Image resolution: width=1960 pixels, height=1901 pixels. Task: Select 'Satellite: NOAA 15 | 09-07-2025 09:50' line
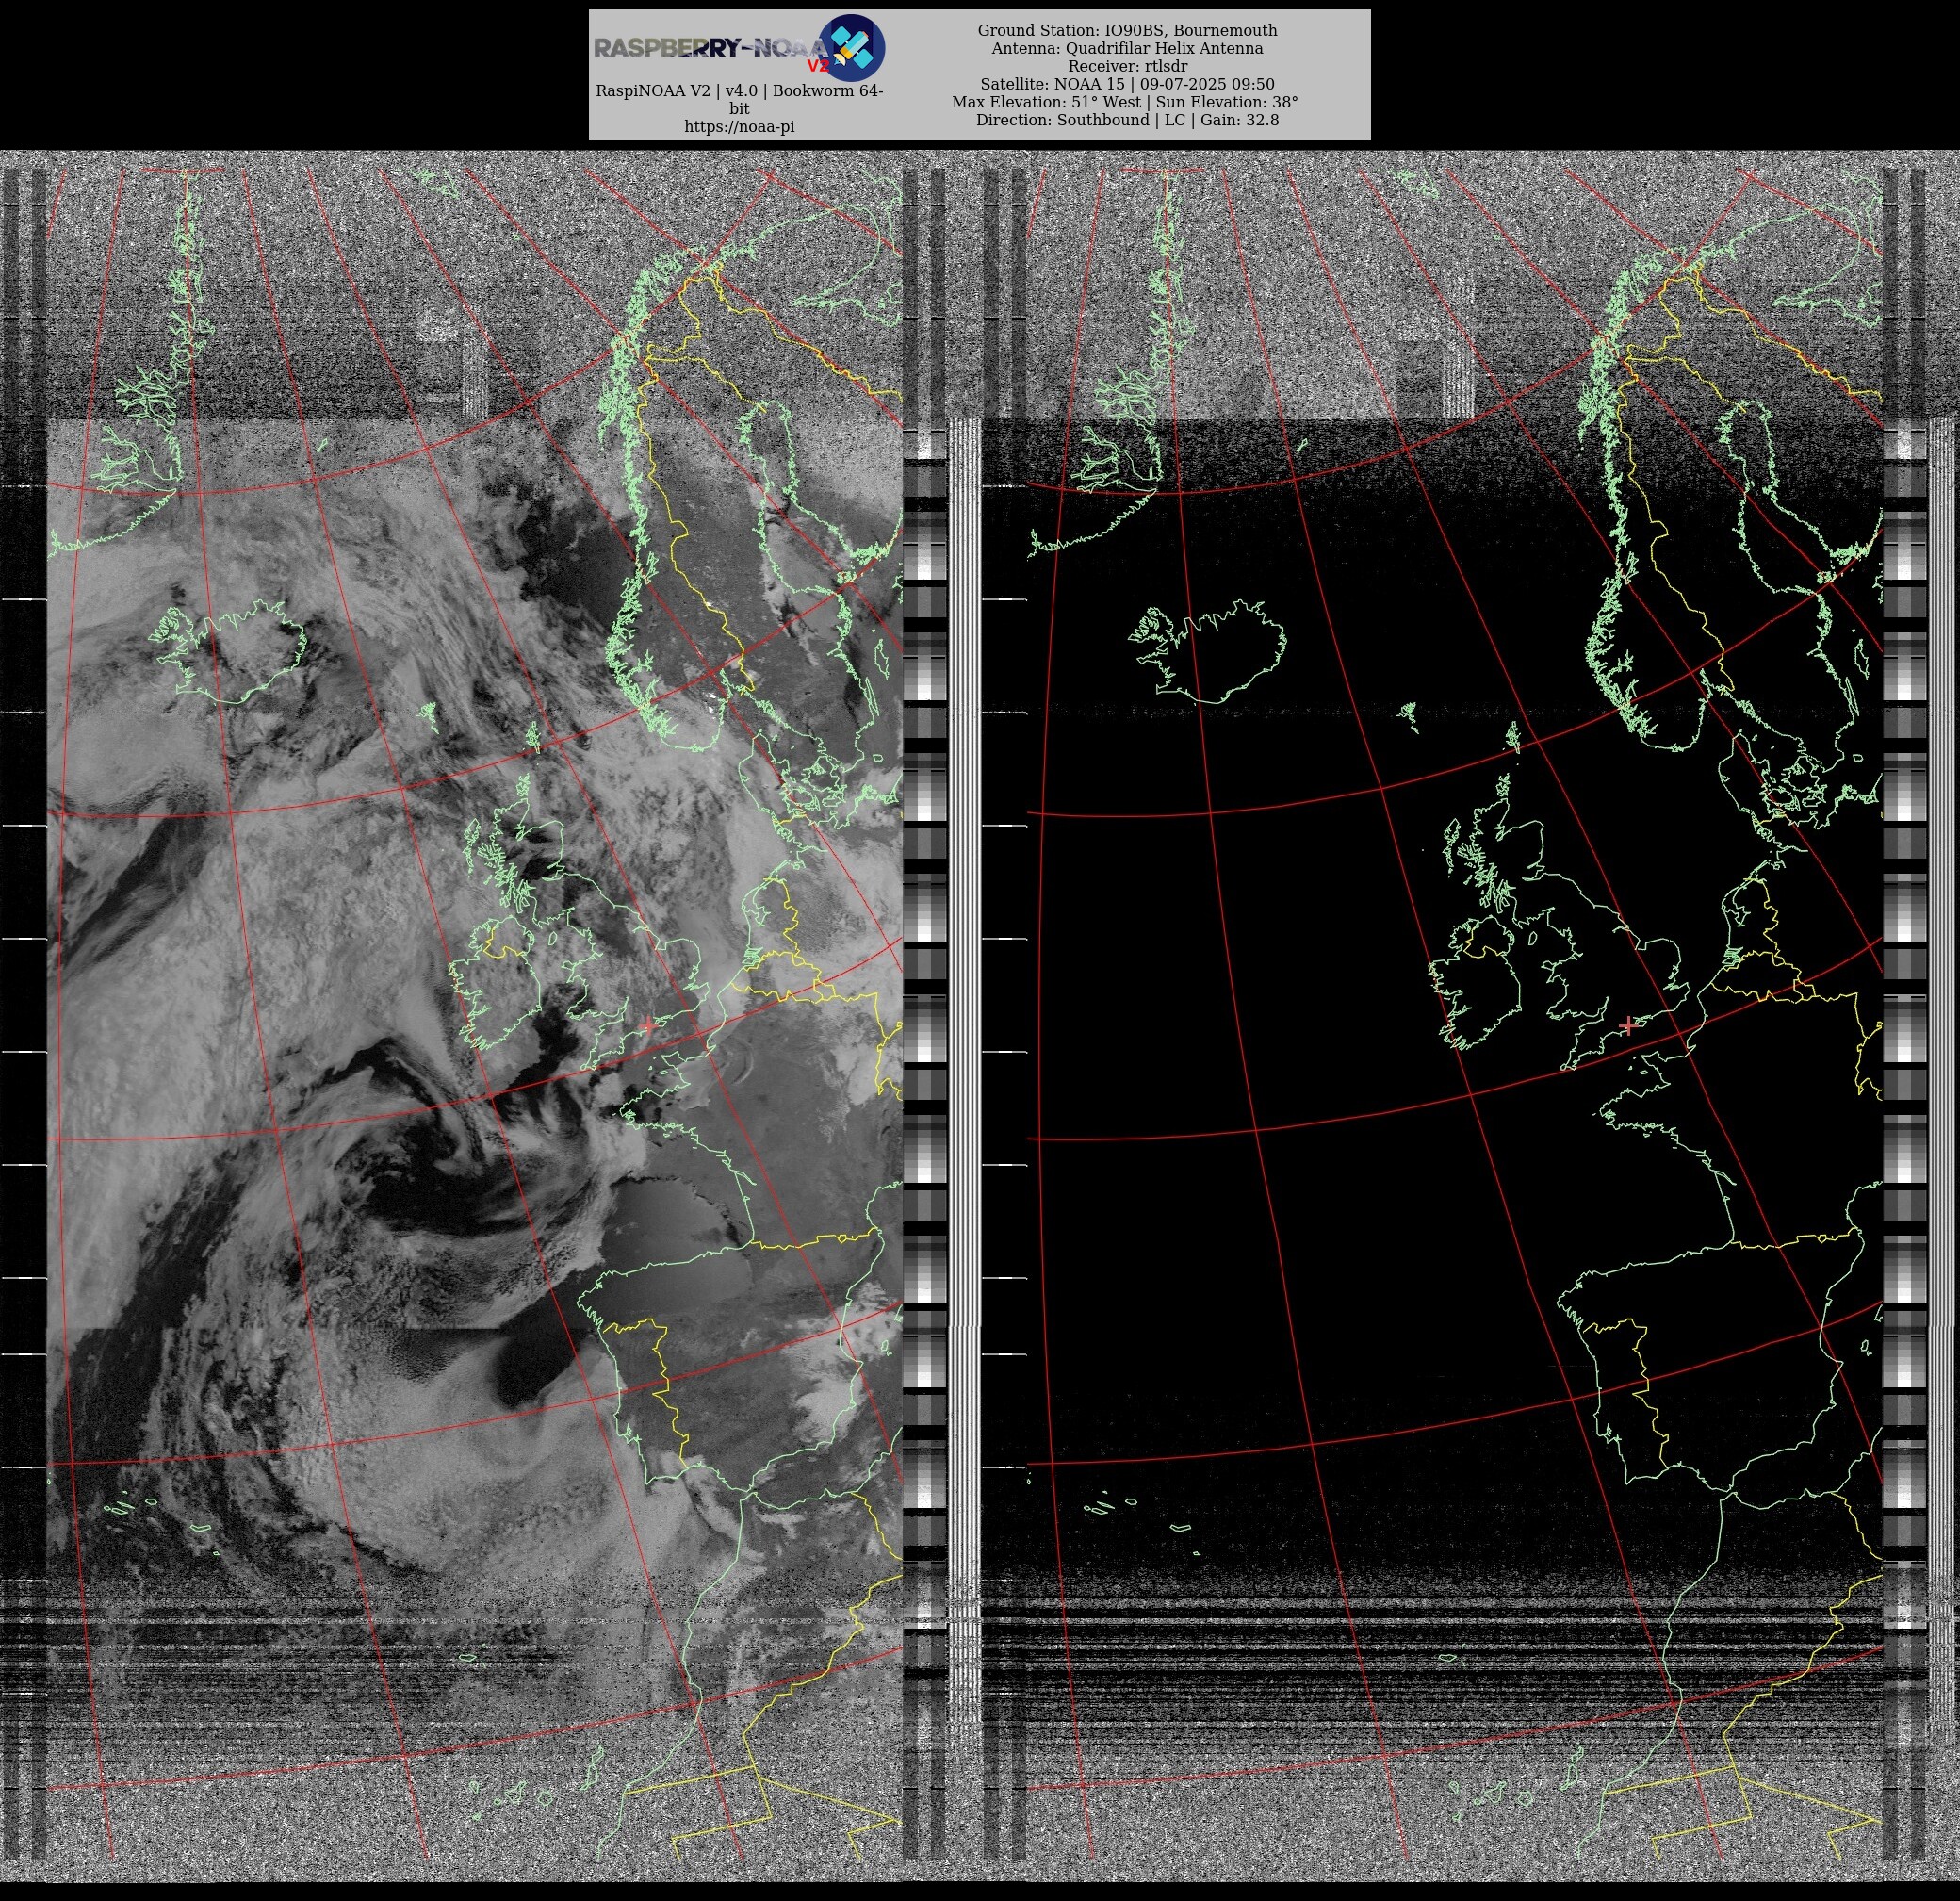click(x=1127, y=84)
